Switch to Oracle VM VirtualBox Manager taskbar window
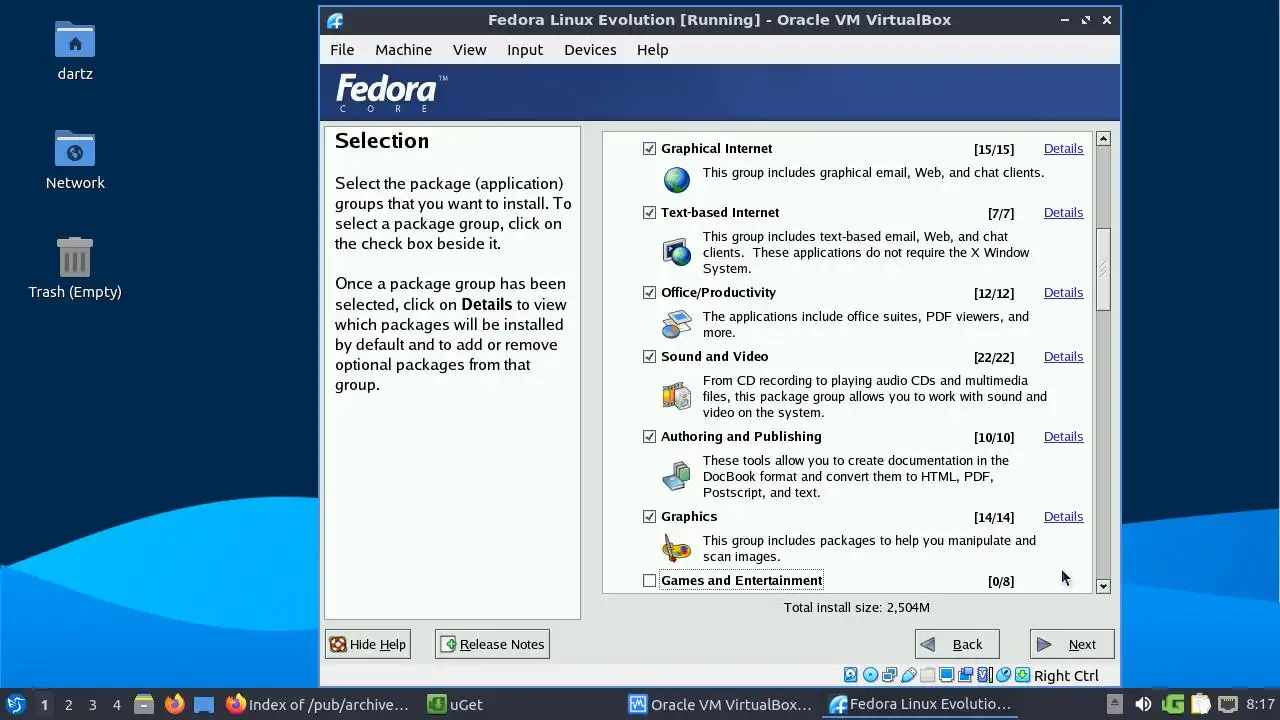This screenshot has width=1280, height=720. click(x=720, y=704)
